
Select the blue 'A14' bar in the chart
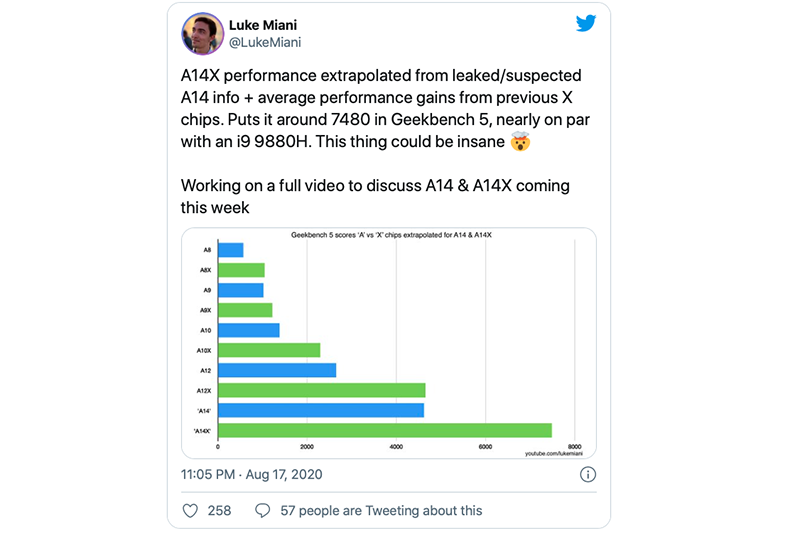321,410
